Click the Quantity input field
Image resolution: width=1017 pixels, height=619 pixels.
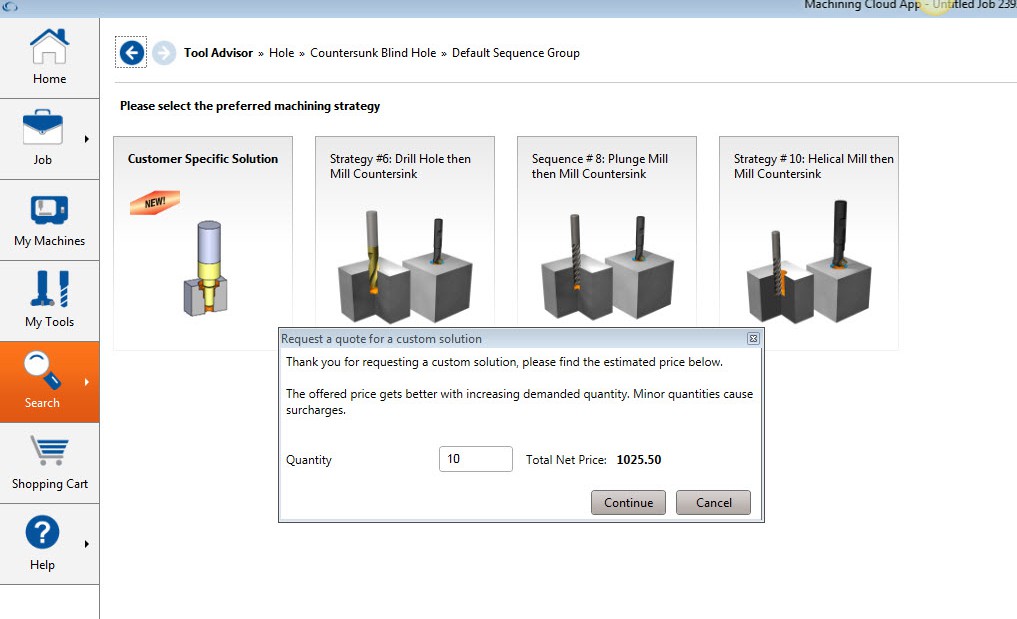coord(475,459)
